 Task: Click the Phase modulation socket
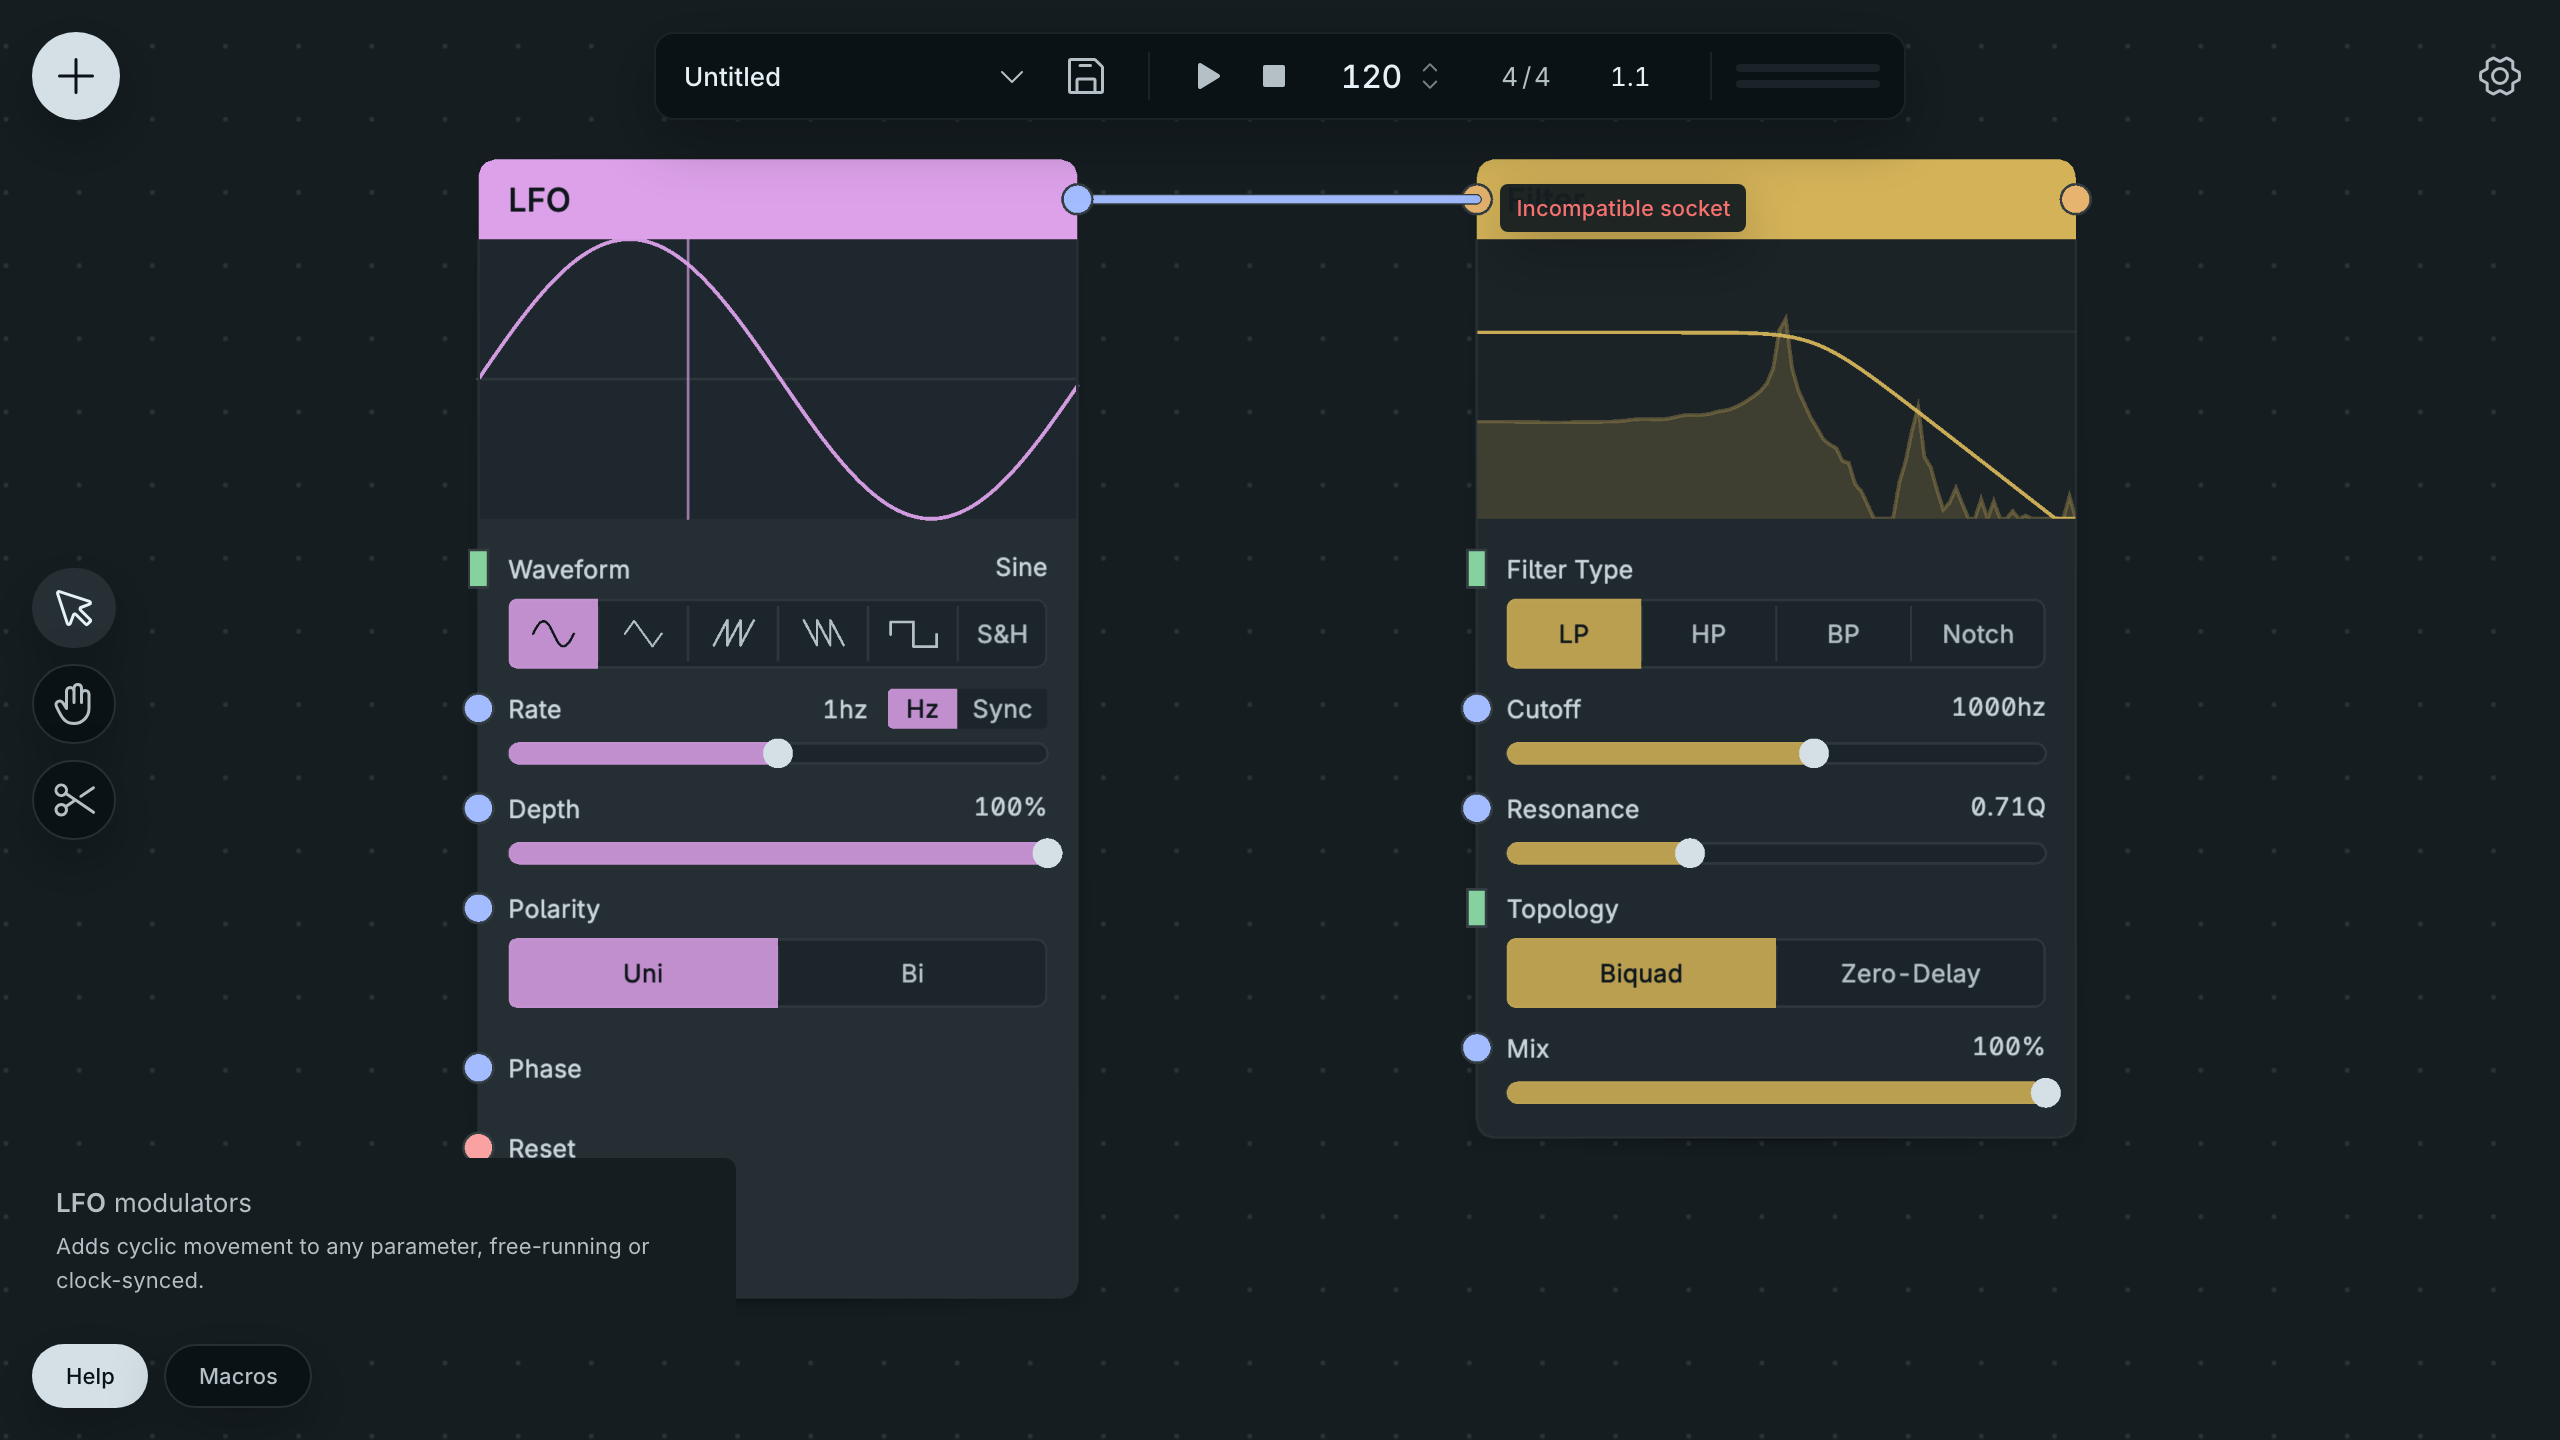pos(478,1068)
